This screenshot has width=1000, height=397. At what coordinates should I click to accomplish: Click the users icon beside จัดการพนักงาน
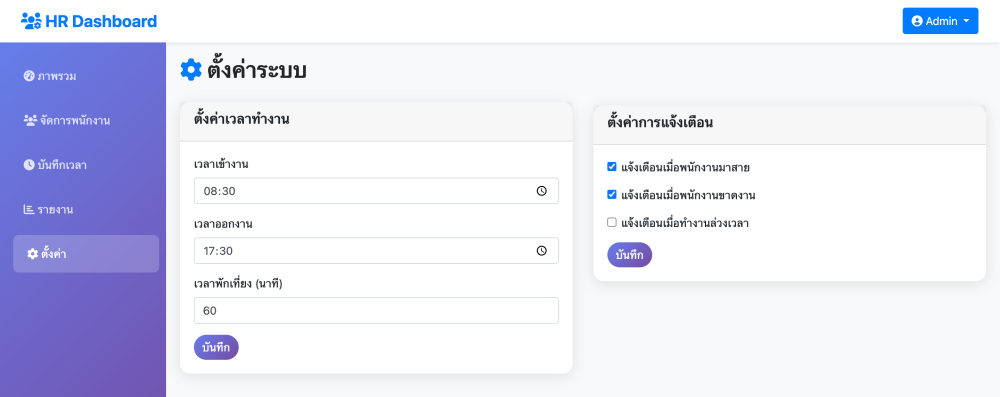coord(30,120)
